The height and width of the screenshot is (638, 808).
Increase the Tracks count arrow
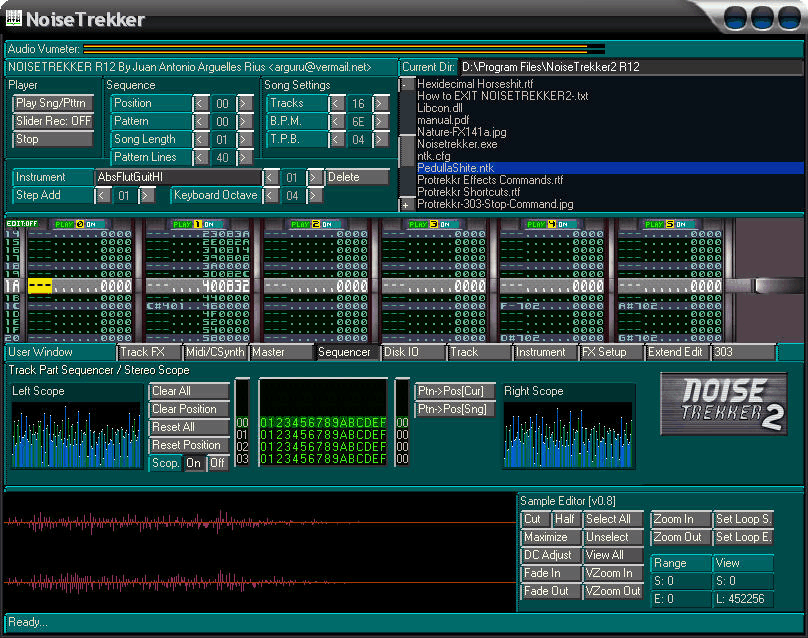pos(381,104)
